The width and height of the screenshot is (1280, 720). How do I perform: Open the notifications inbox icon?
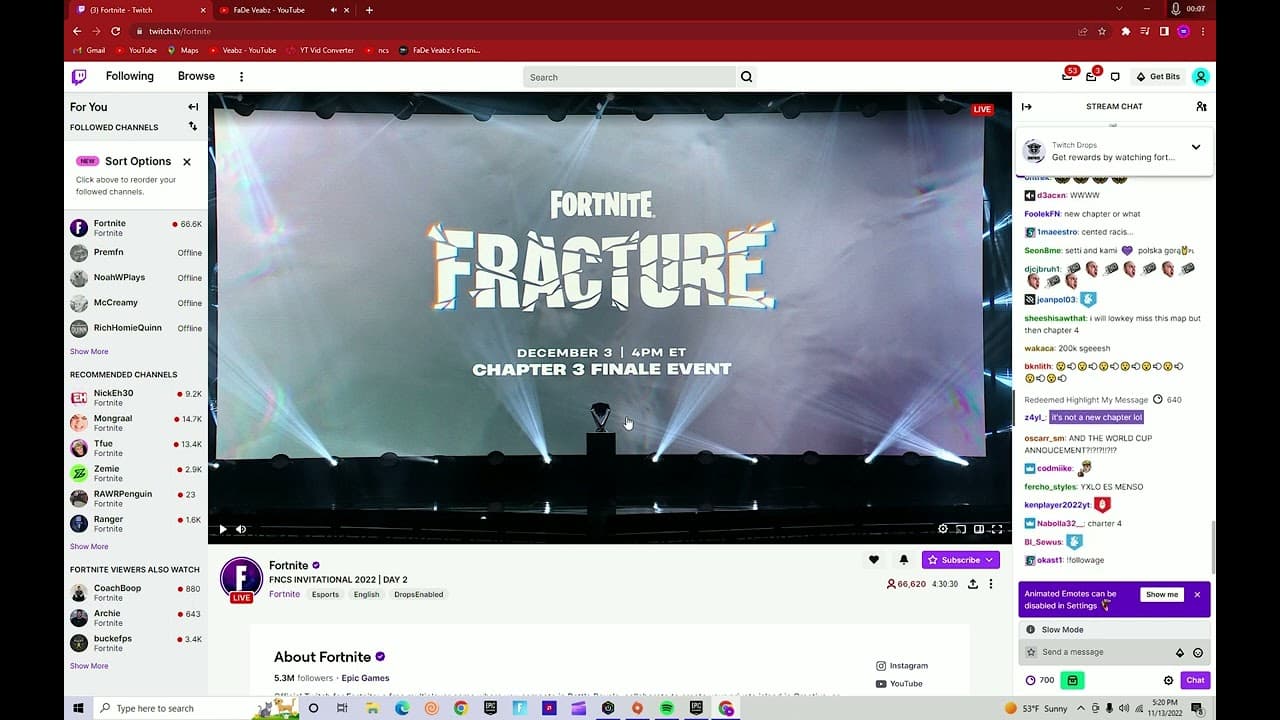pos(1091,77)
